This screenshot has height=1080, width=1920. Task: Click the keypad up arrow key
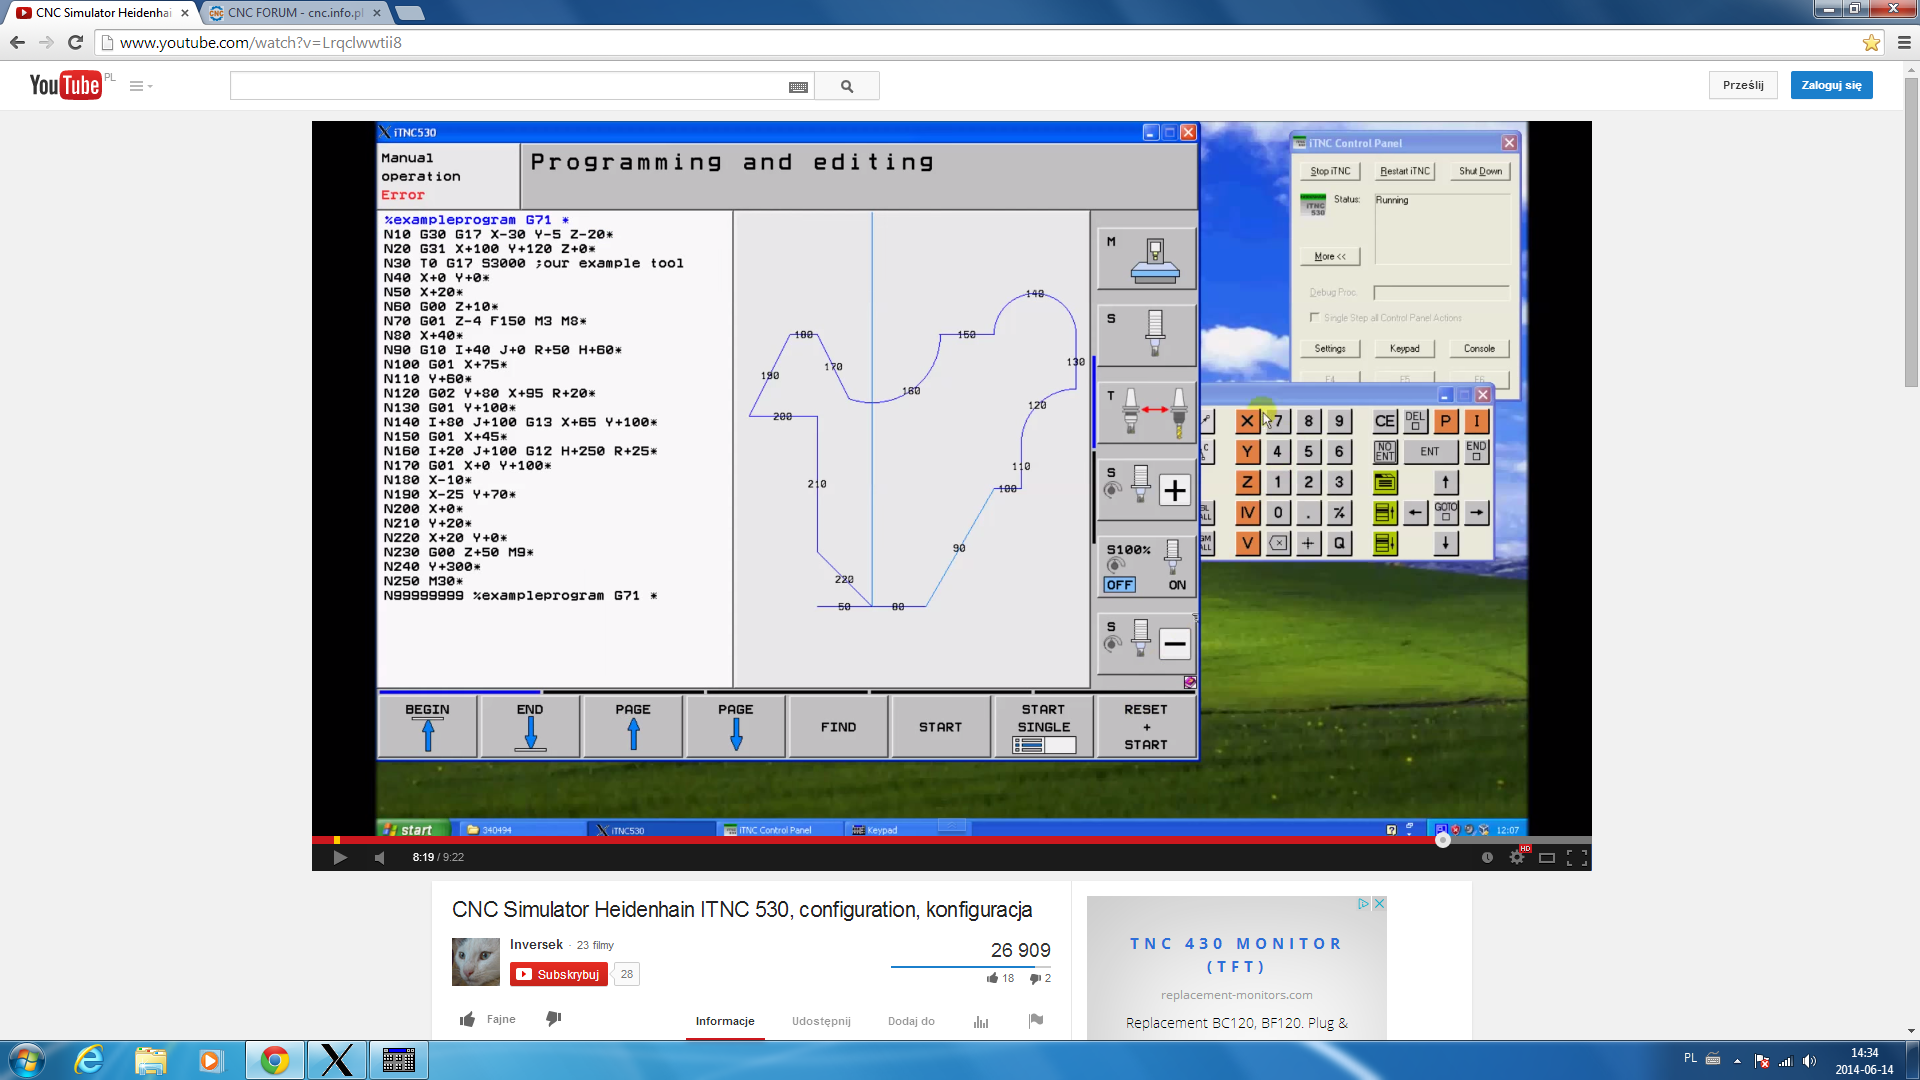coord(1446,483)
